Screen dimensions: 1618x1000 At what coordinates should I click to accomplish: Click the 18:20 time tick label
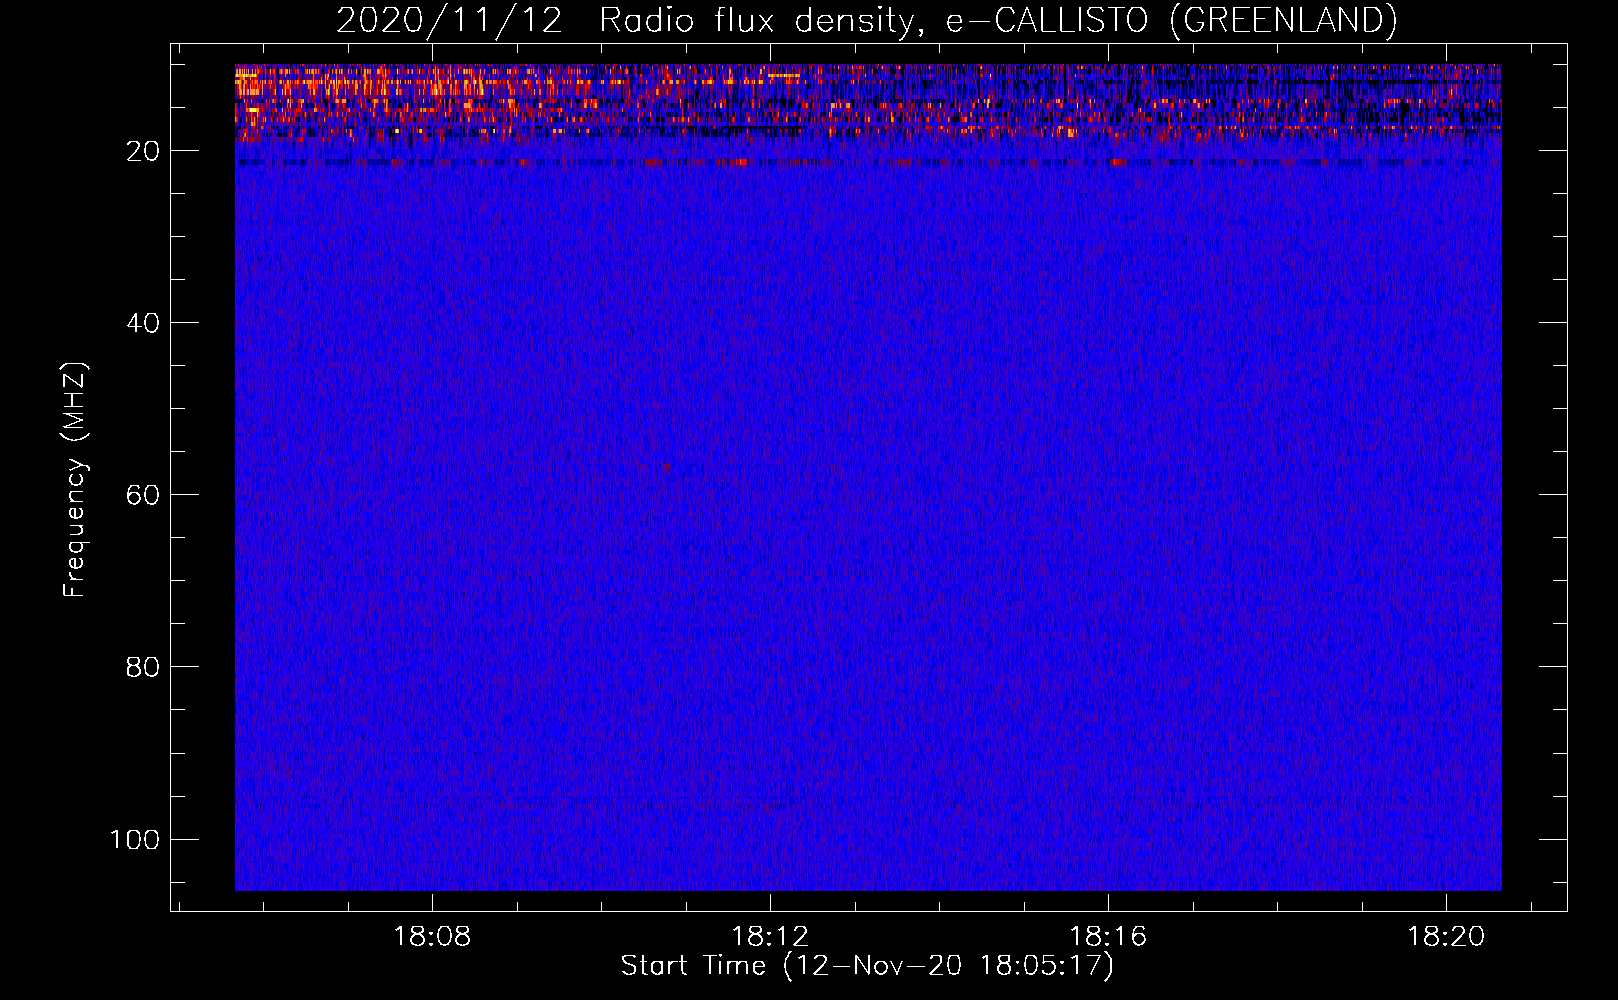click(1446, 936)
